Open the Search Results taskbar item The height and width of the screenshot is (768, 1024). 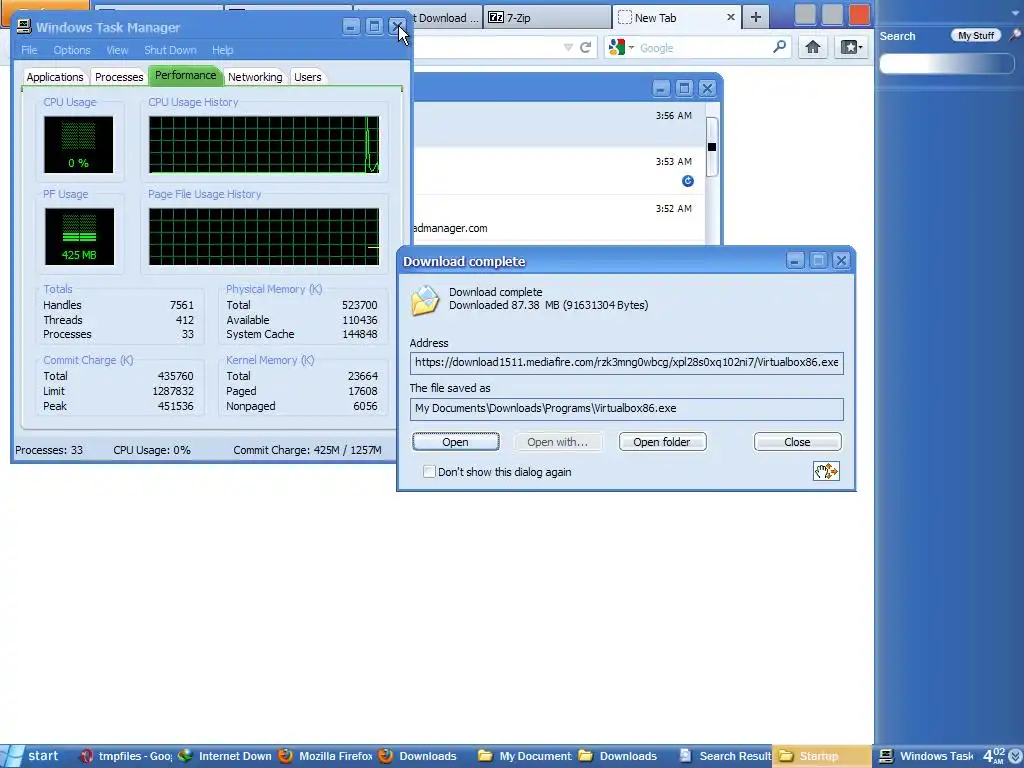pyautogui.click(x=726, y=756)
